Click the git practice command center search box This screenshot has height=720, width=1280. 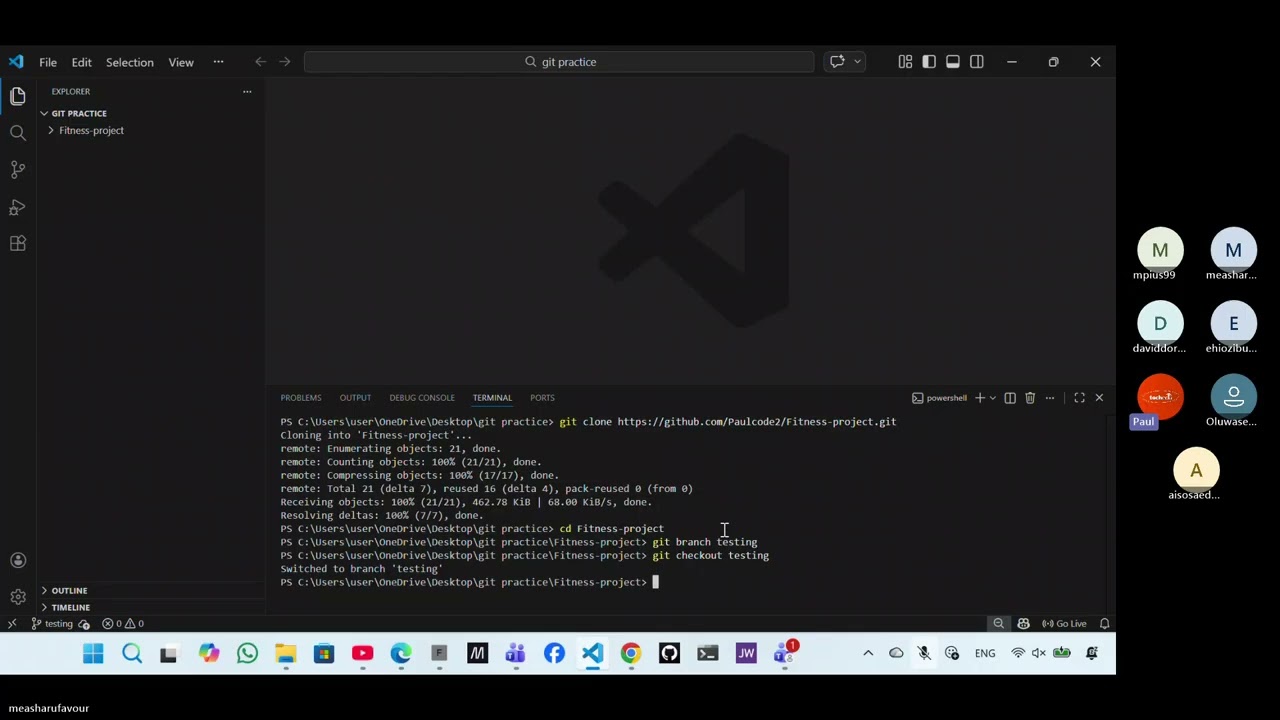click(x=559, y=62)
